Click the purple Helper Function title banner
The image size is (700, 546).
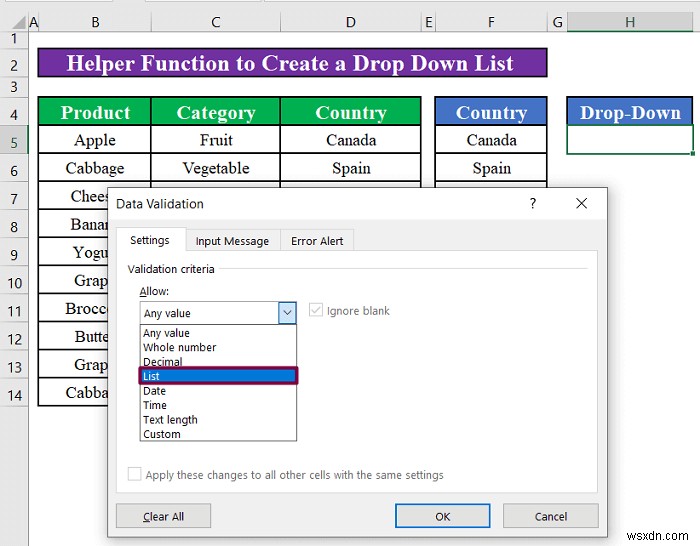click(292, 63)
